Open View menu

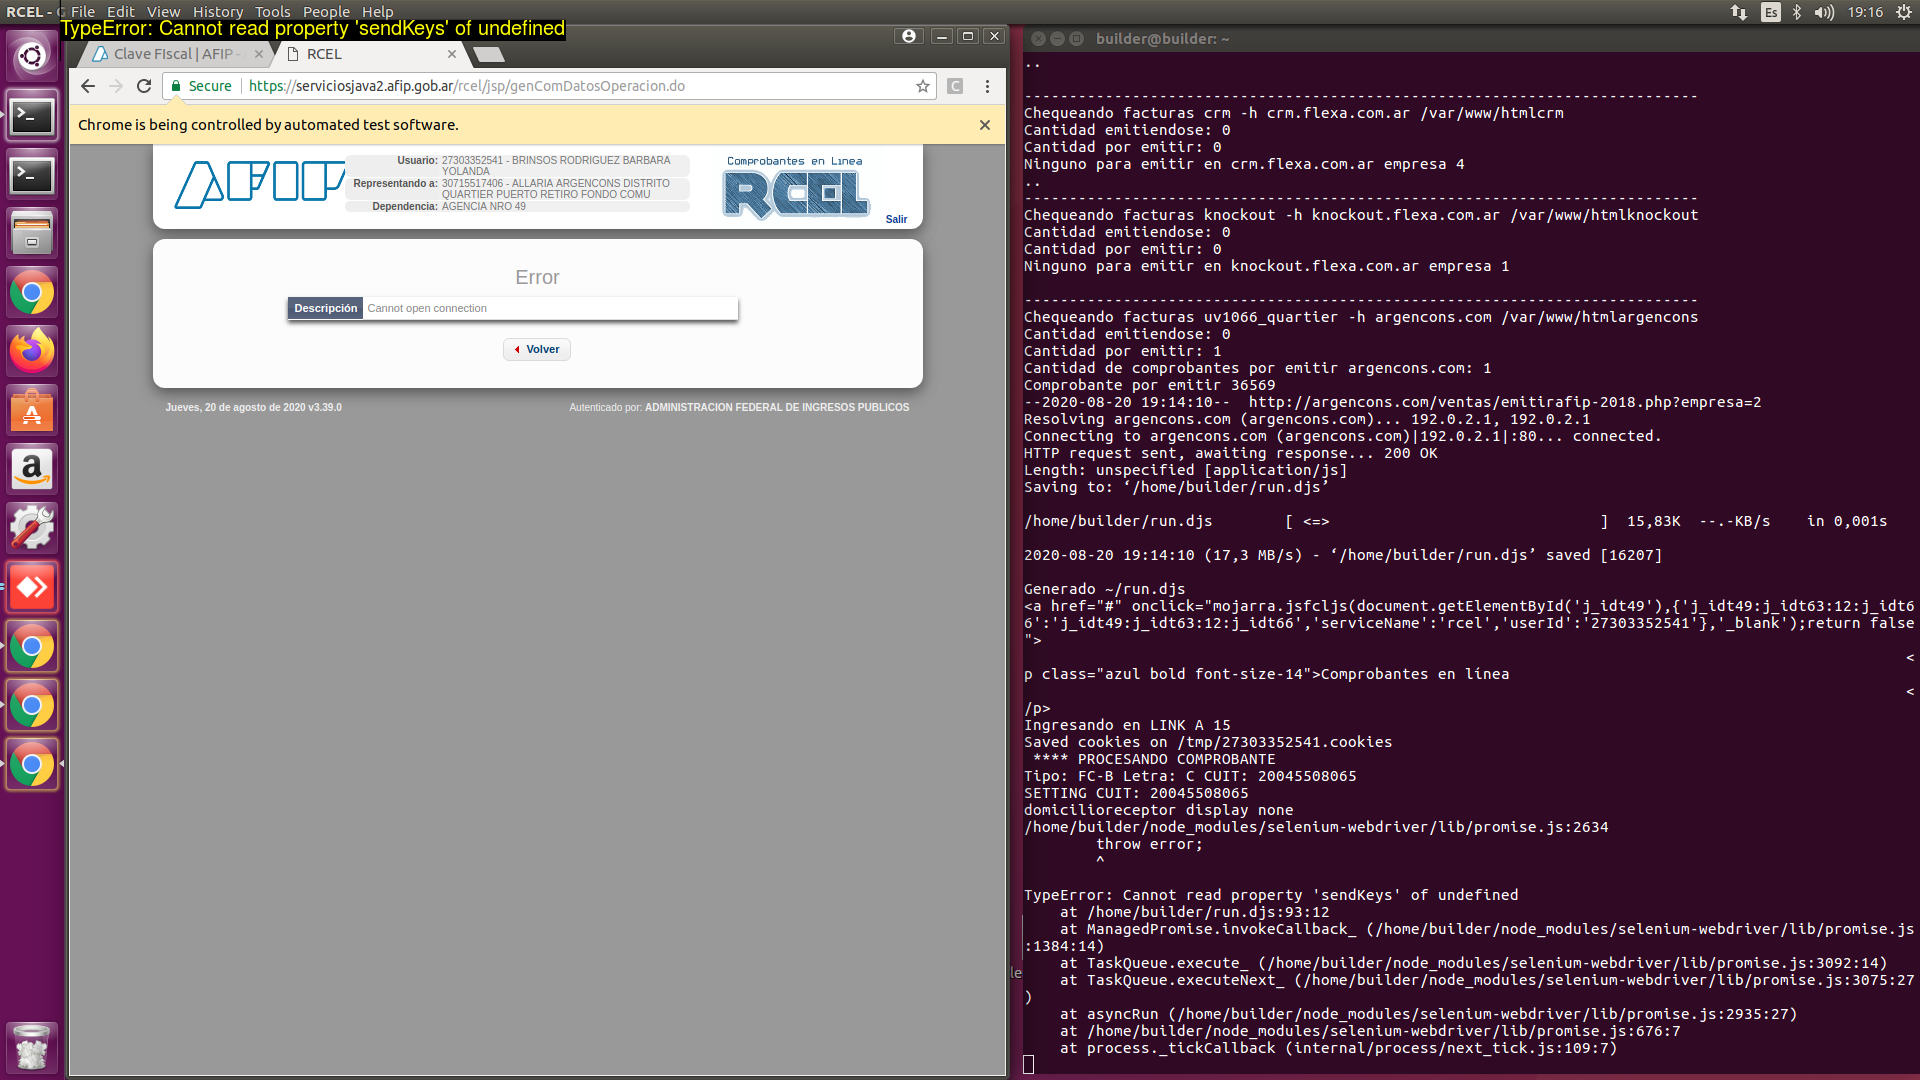163,12
